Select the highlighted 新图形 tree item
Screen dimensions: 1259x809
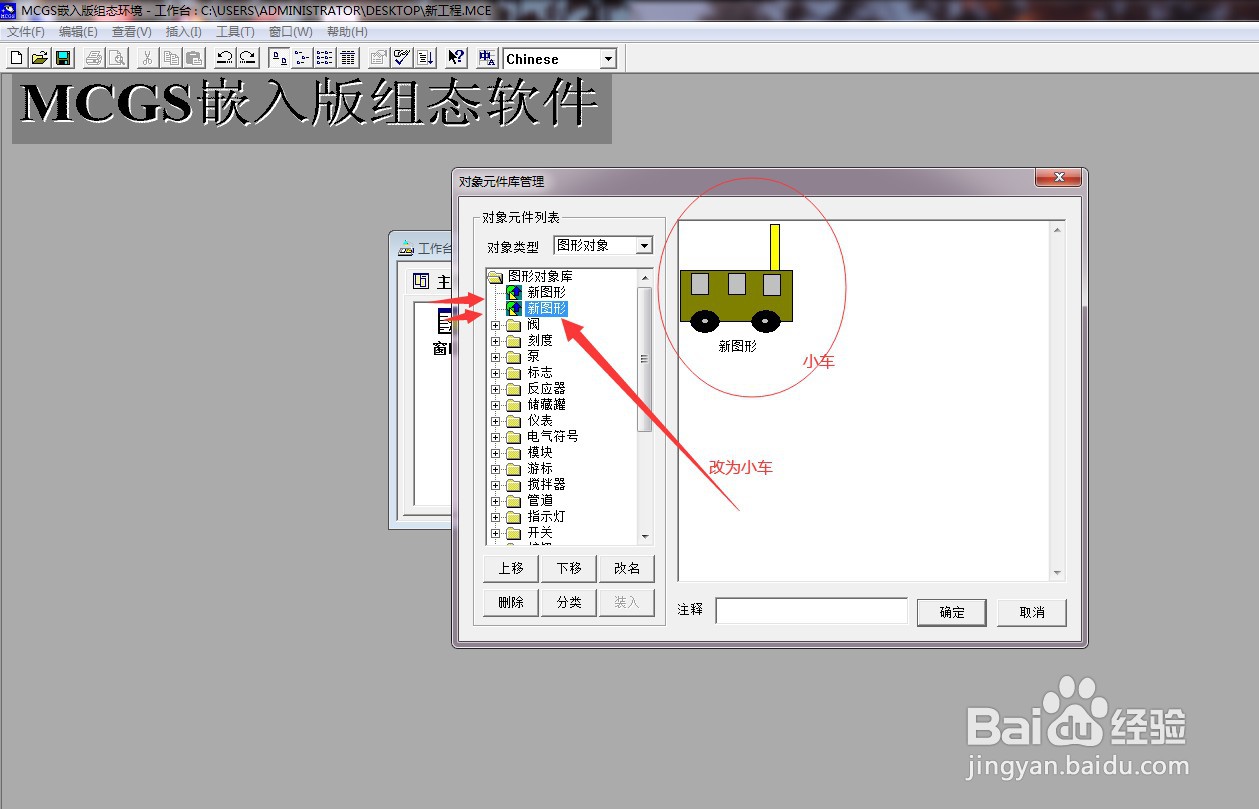pyautogui.click(x=546, y=308)
